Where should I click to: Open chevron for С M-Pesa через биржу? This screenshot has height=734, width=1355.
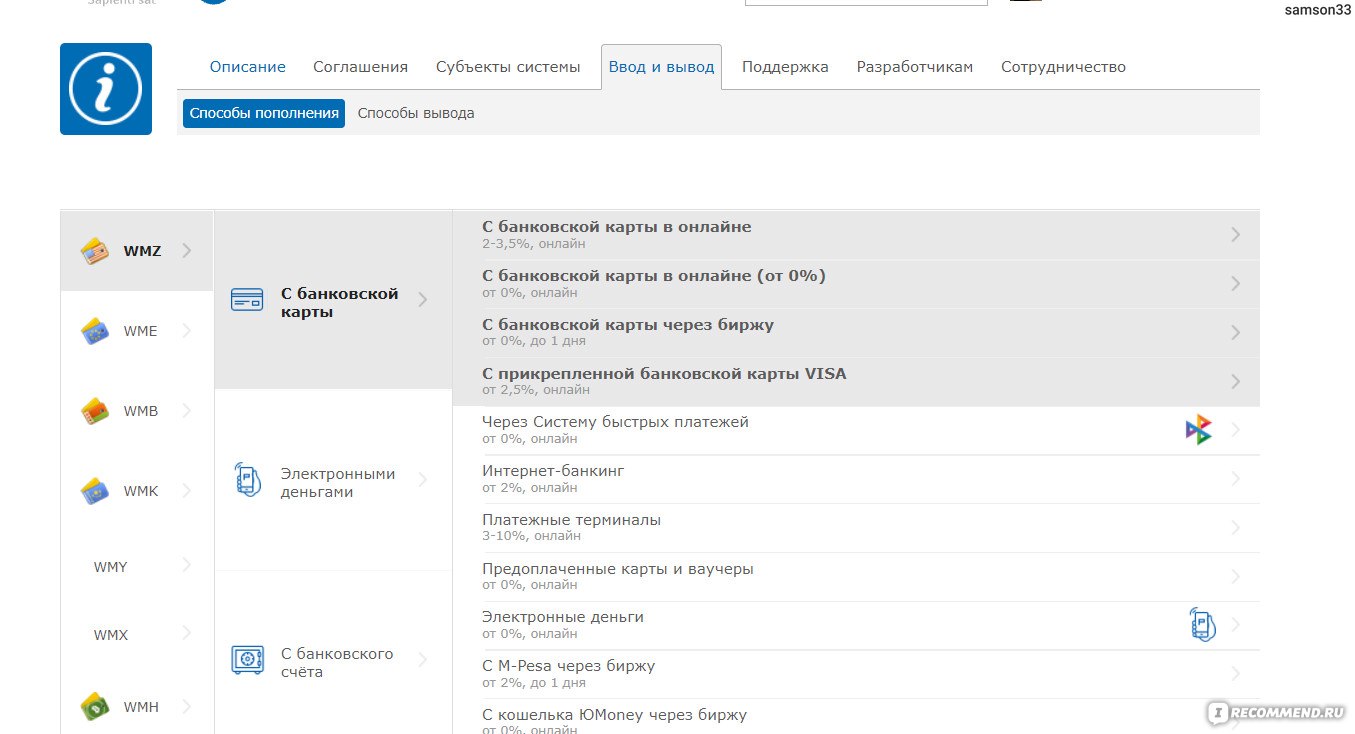[x=1236, y=674]
